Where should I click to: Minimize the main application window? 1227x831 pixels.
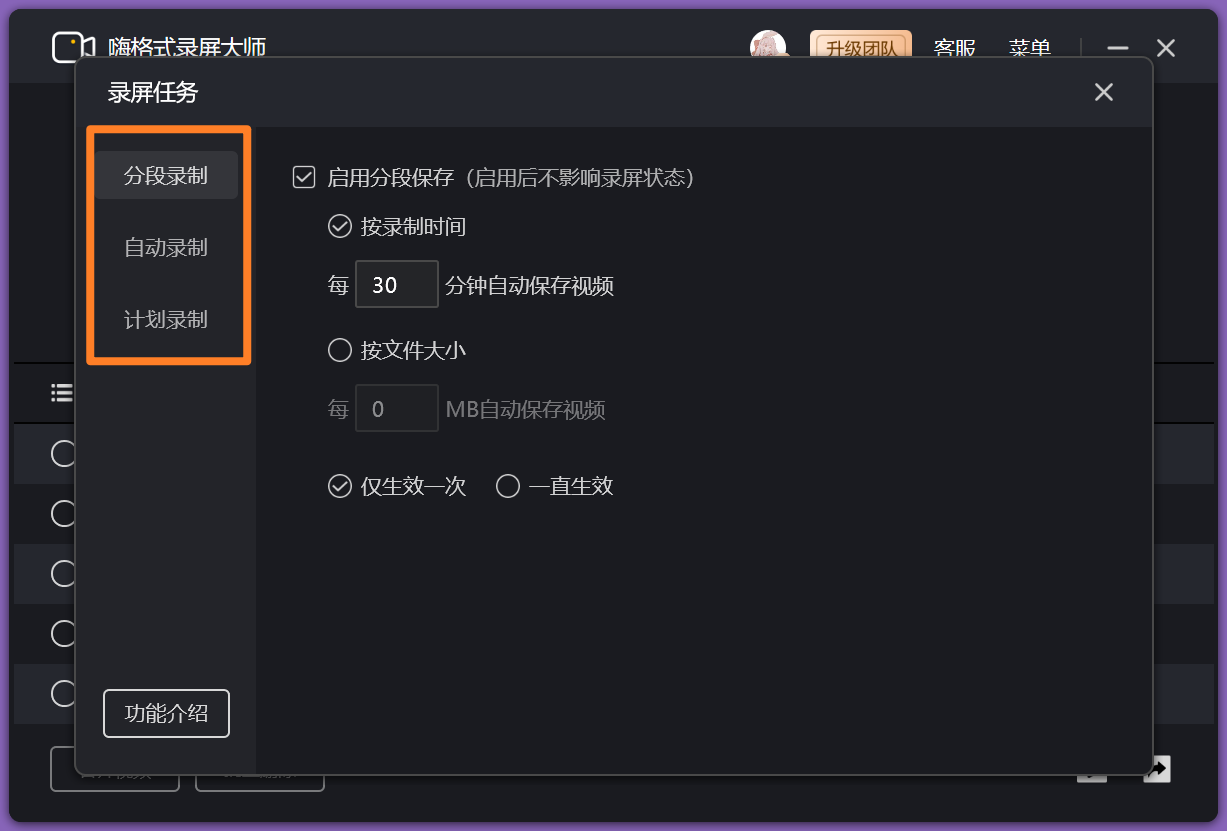click(1118, 48)
